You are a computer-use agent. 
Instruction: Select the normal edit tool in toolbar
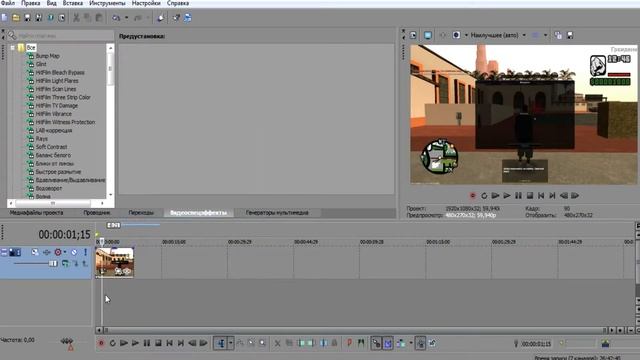click(x=221, y=343)
